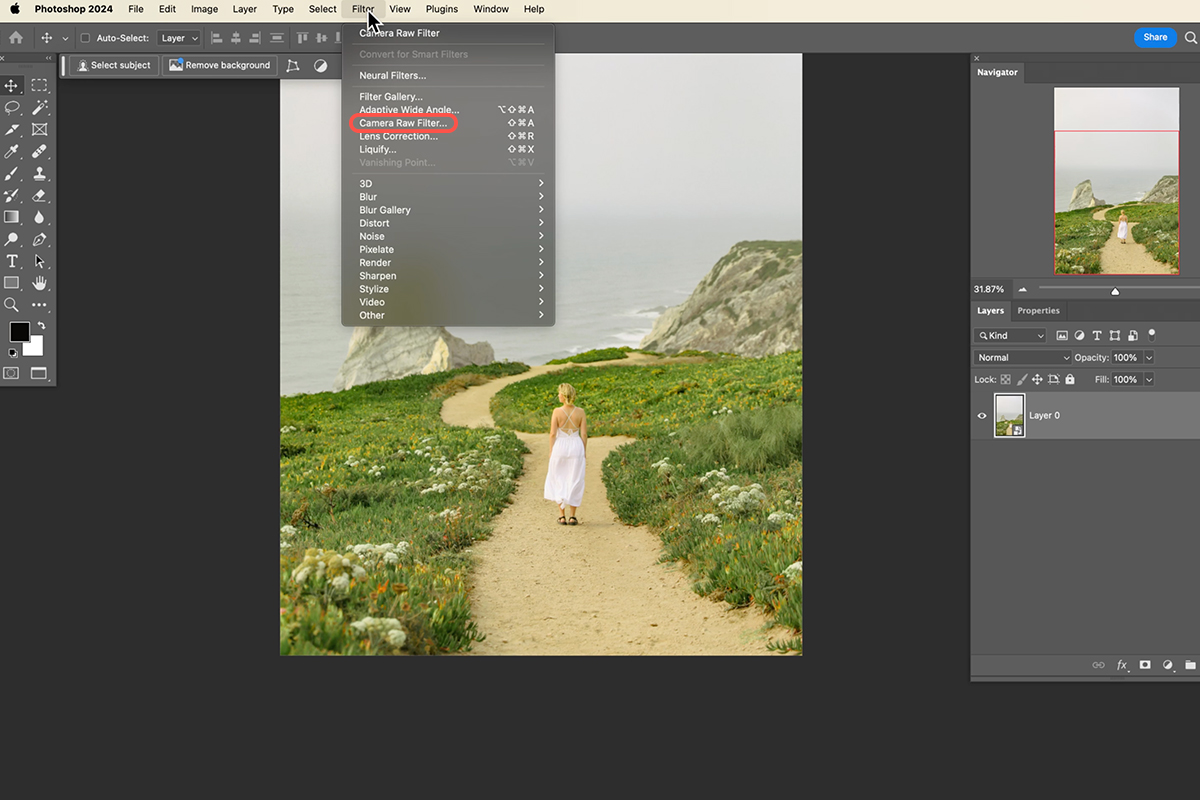1200x800 pixels.
Task: Enable the Auto-Select checkbox
Action: point(85,38)
